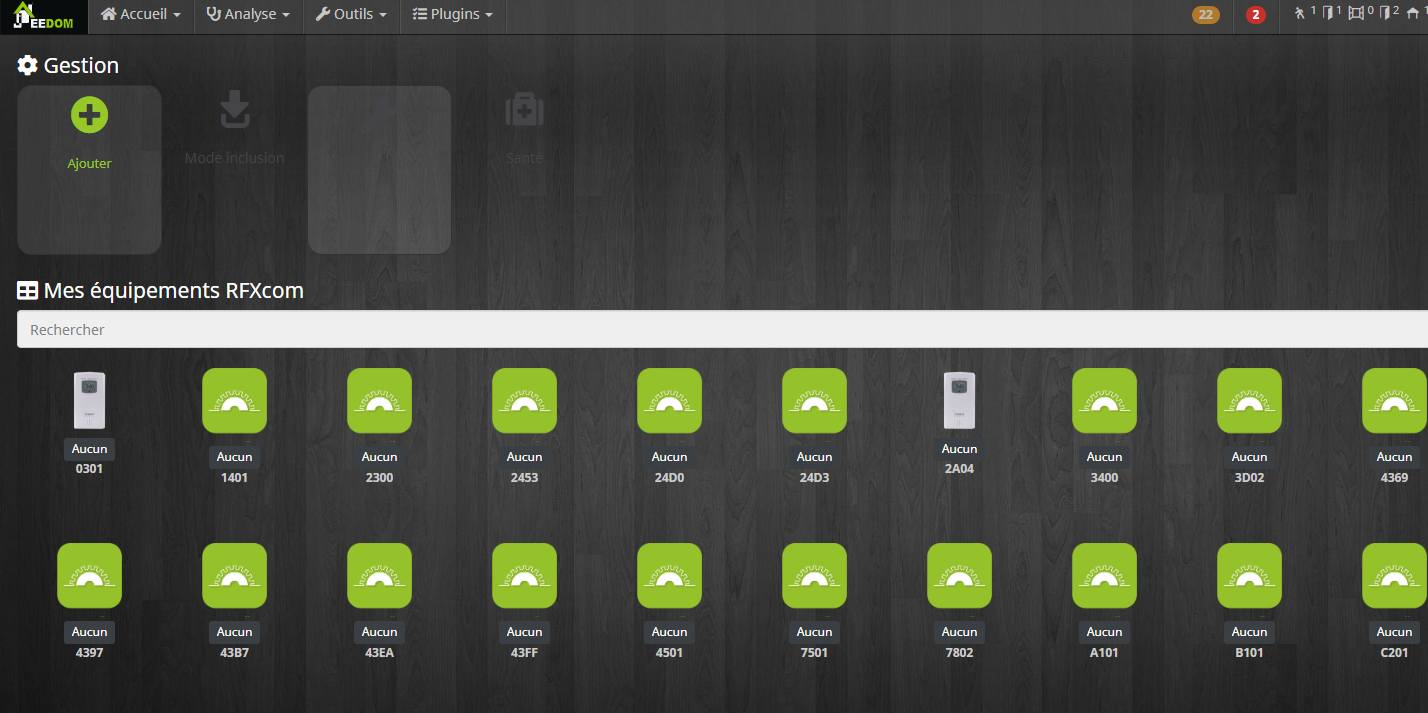Open the equipment icon labeled 4501
The height and width of the screenshot is (713, 1428).
(x=669, y=576)
